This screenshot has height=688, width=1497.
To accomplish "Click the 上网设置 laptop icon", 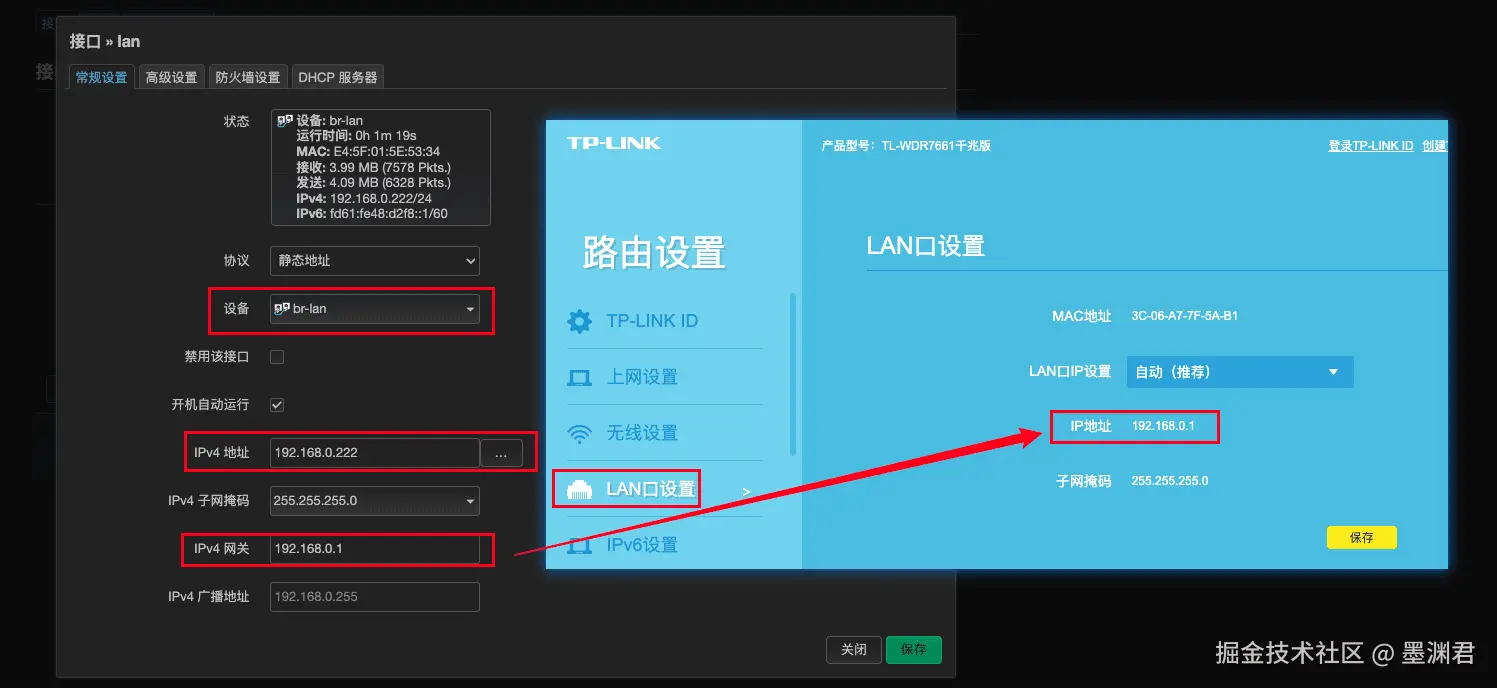I will click(x=579, y=377).
